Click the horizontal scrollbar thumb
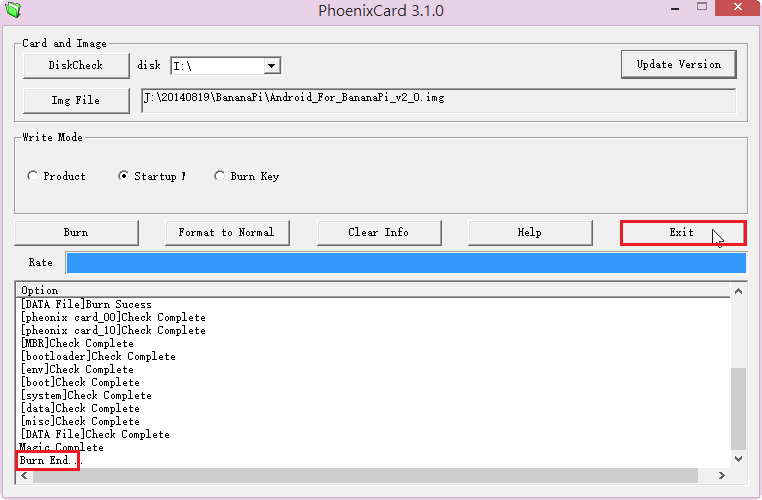The image size is (762, 500). tap(365, 476)
